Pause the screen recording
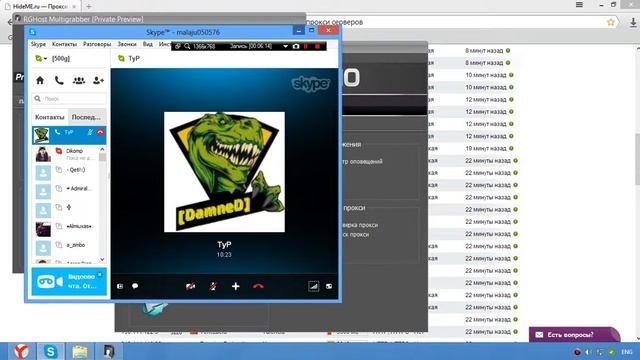This screenshot has height=360, width=640. click(306, 47)
